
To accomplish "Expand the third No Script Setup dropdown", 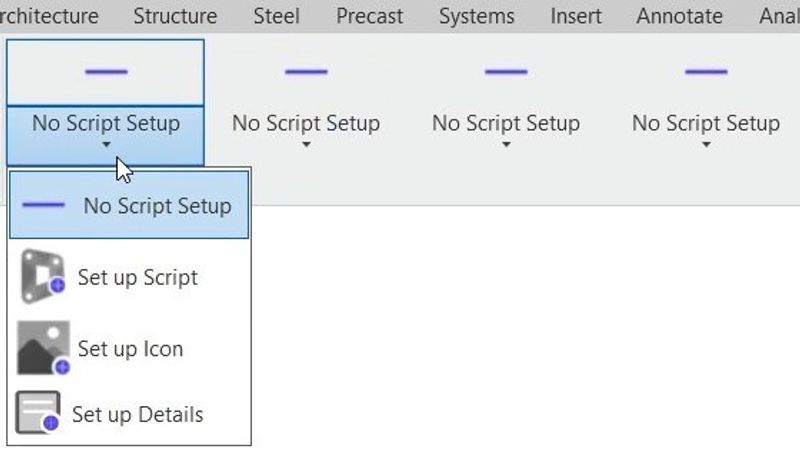I will [x=506, y=146].
